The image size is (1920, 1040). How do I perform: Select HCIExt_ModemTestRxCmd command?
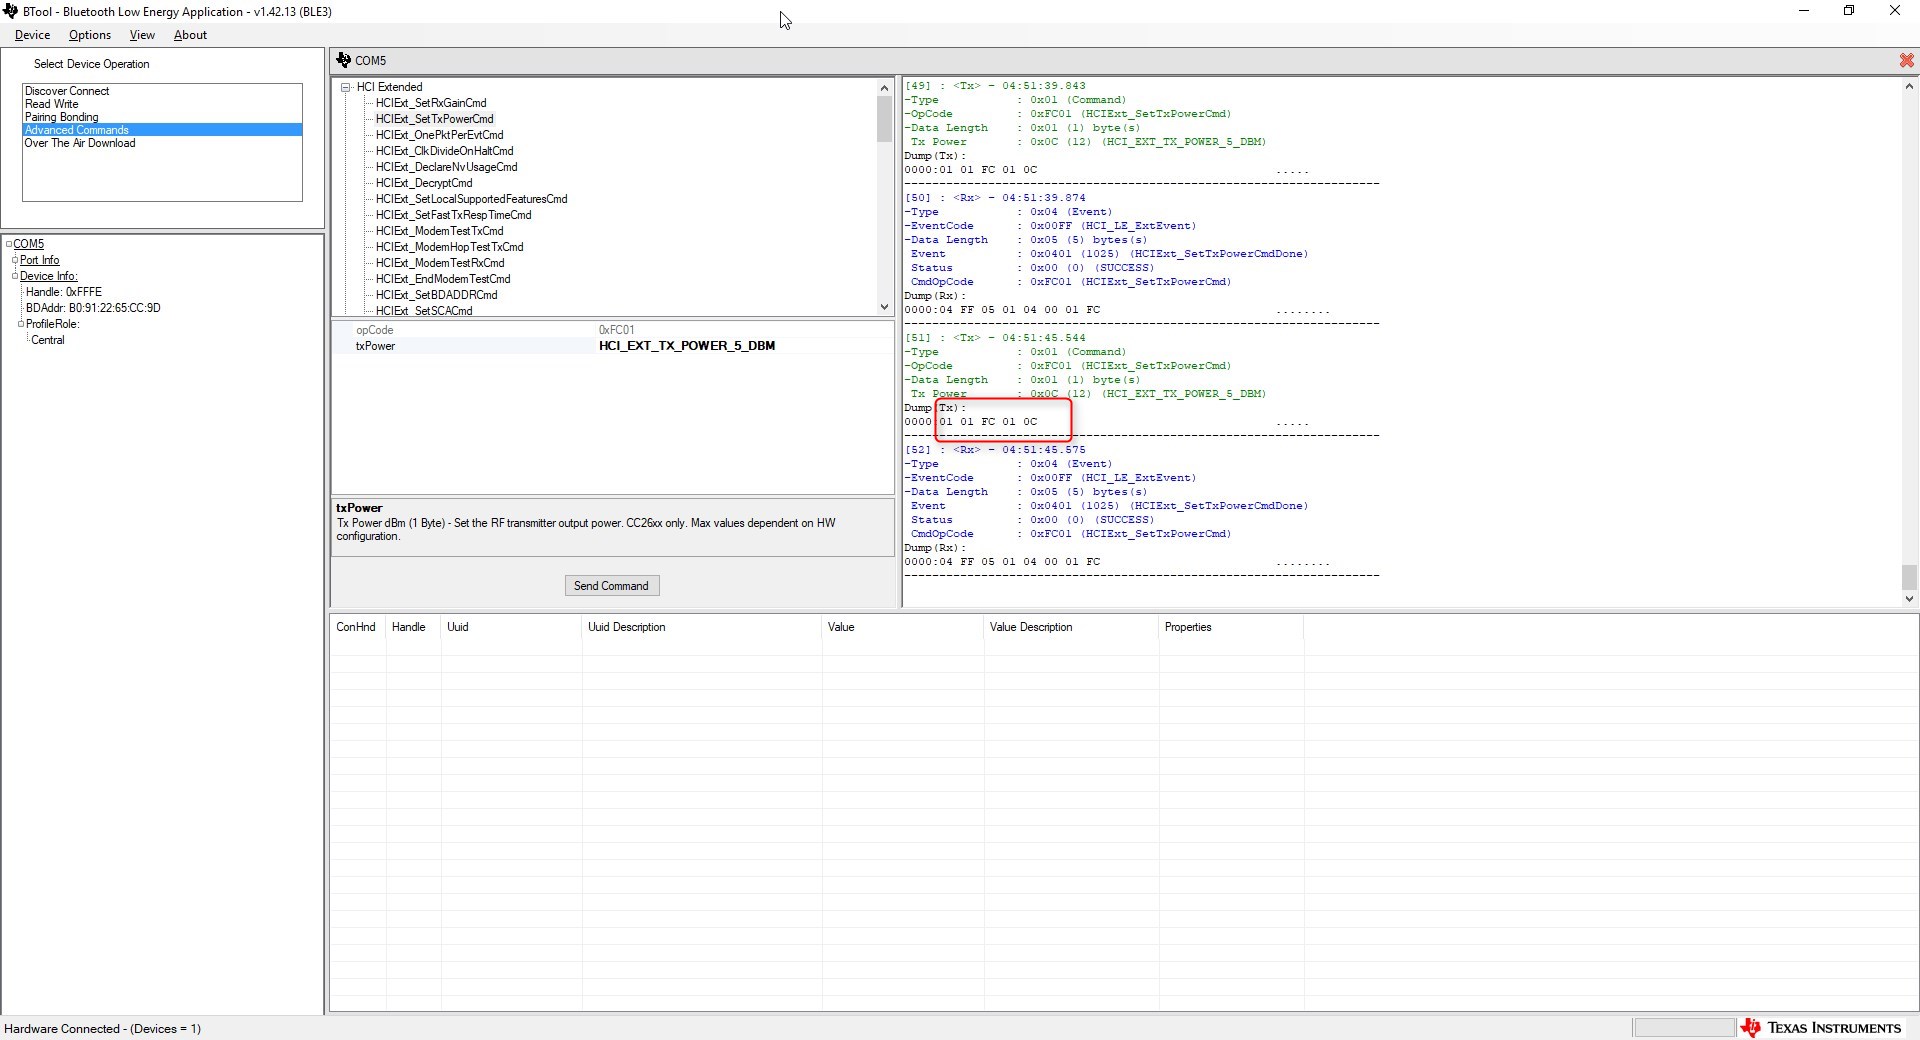tap(440, 263)
